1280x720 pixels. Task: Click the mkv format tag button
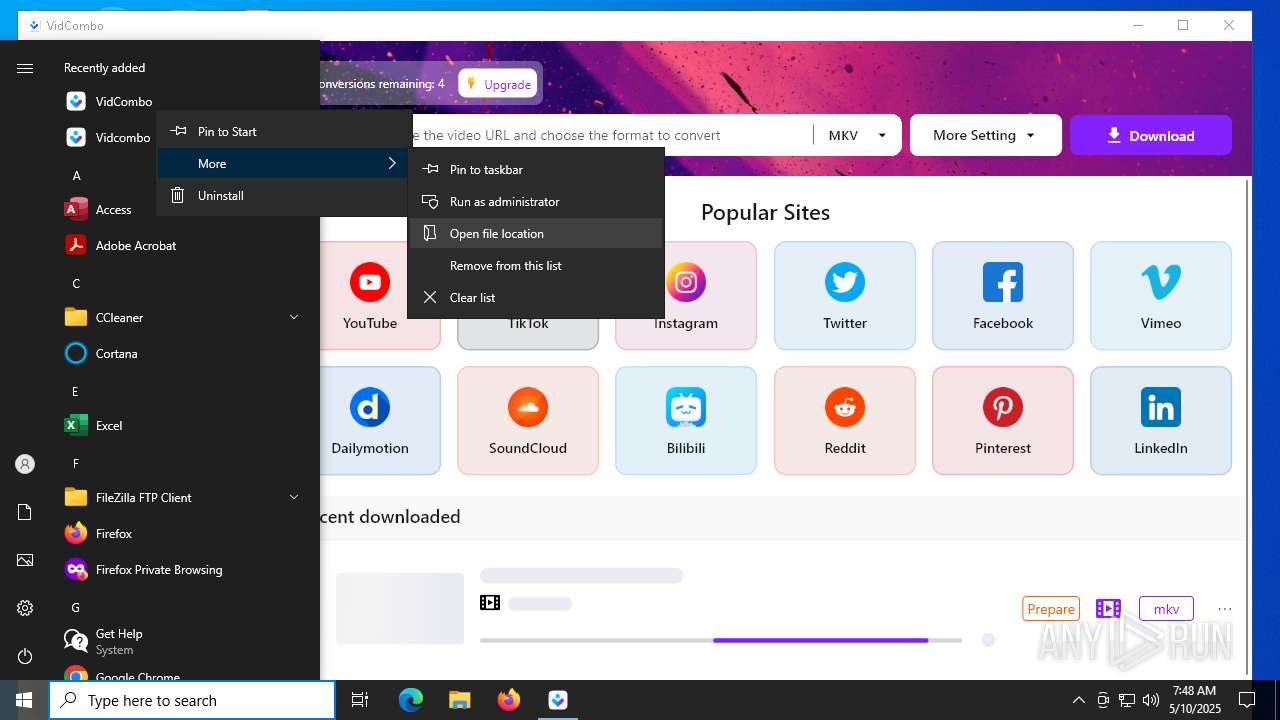(x=1166, y=609)
